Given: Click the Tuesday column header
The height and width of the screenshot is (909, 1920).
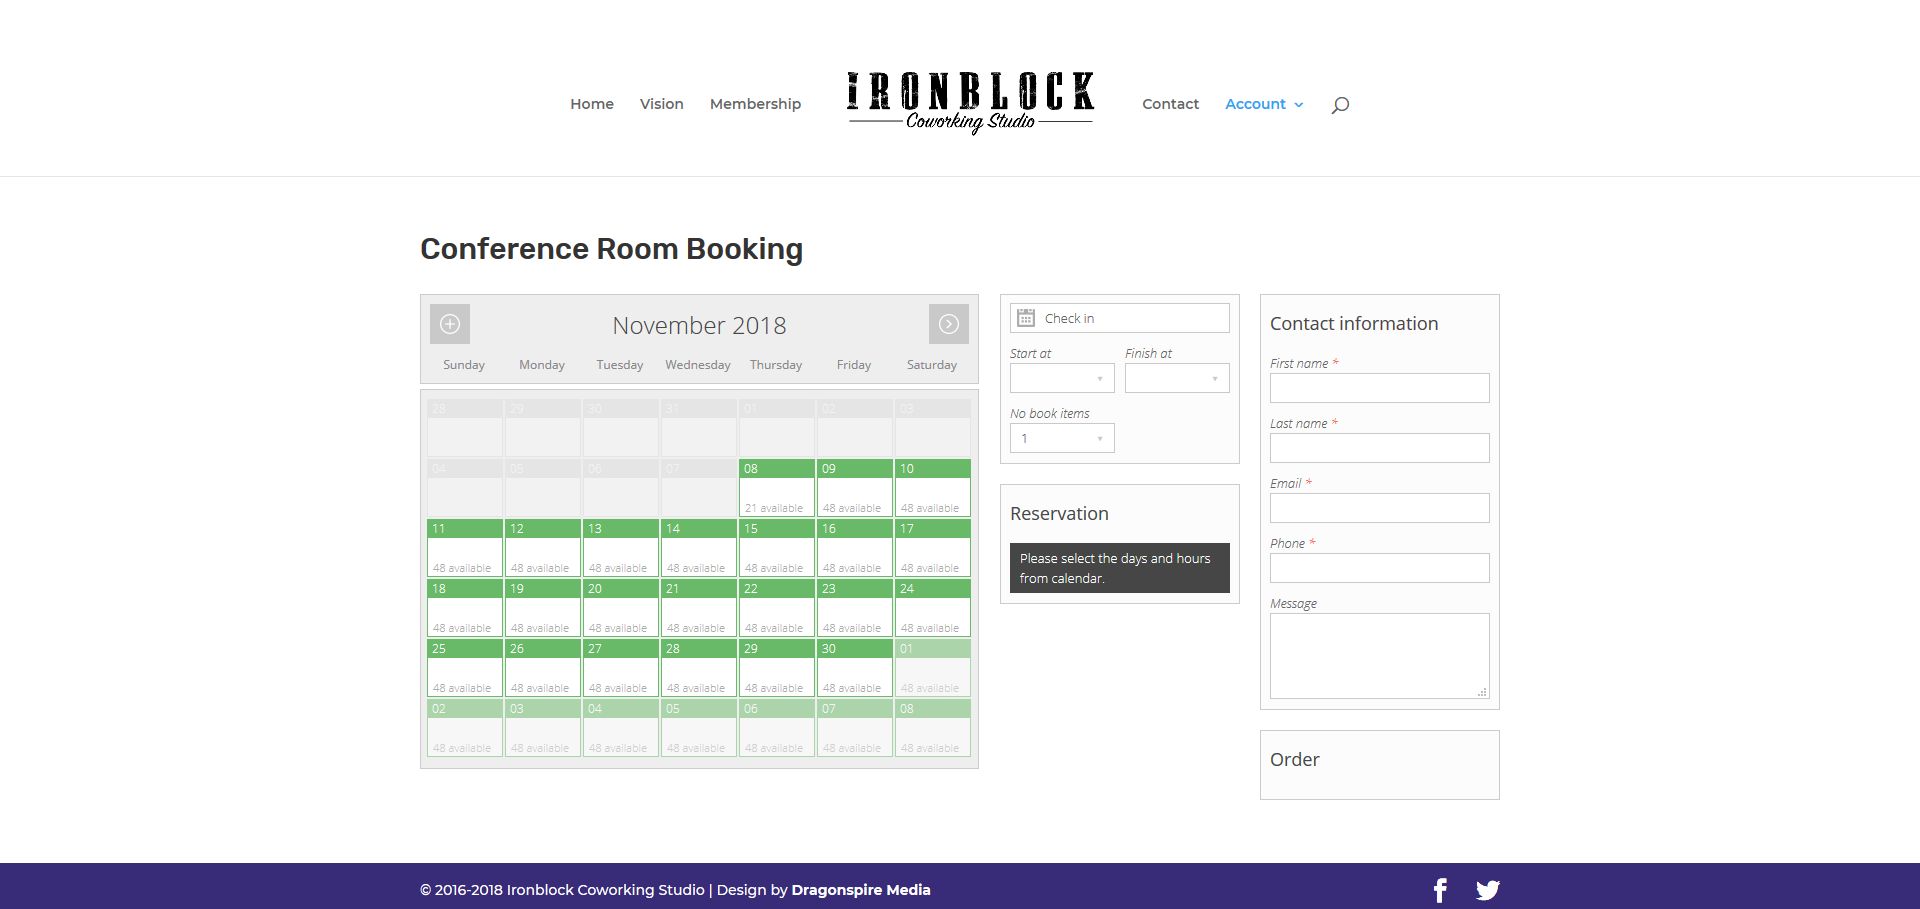Looking at the screenshot, I should (620, 365).
